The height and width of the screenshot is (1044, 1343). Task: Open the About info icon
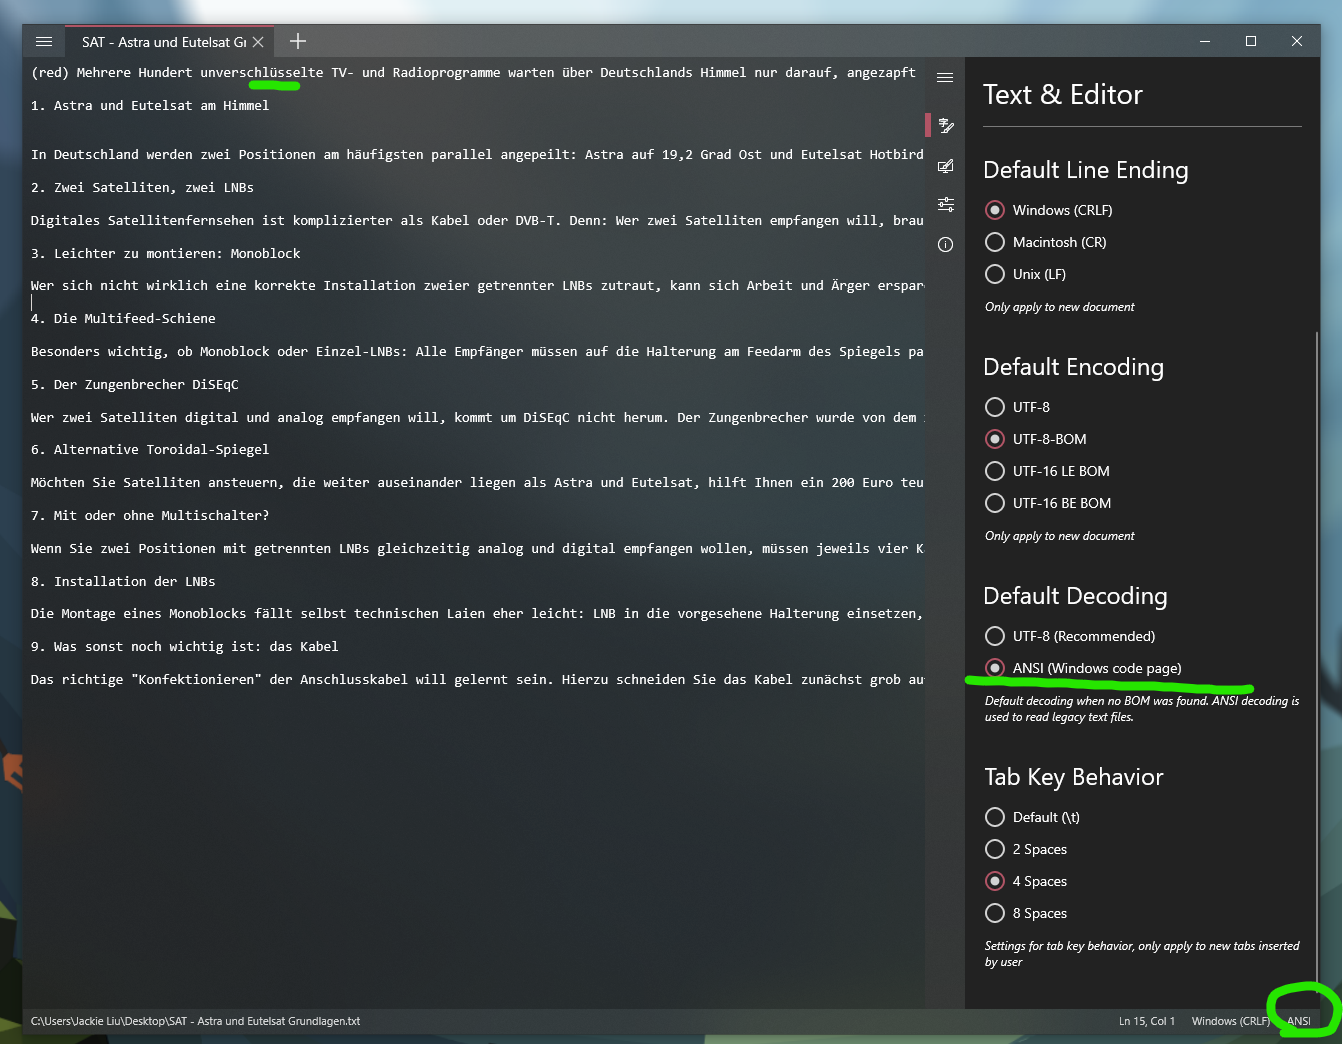click(945, 244)
